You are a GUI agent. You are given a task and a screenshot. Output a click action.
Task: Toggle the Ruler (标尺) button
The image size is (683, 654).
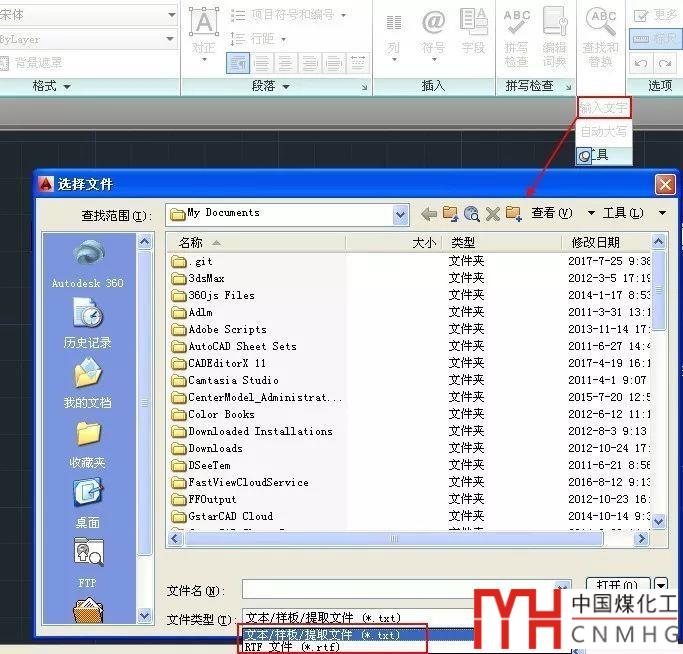tap(654, 39)
